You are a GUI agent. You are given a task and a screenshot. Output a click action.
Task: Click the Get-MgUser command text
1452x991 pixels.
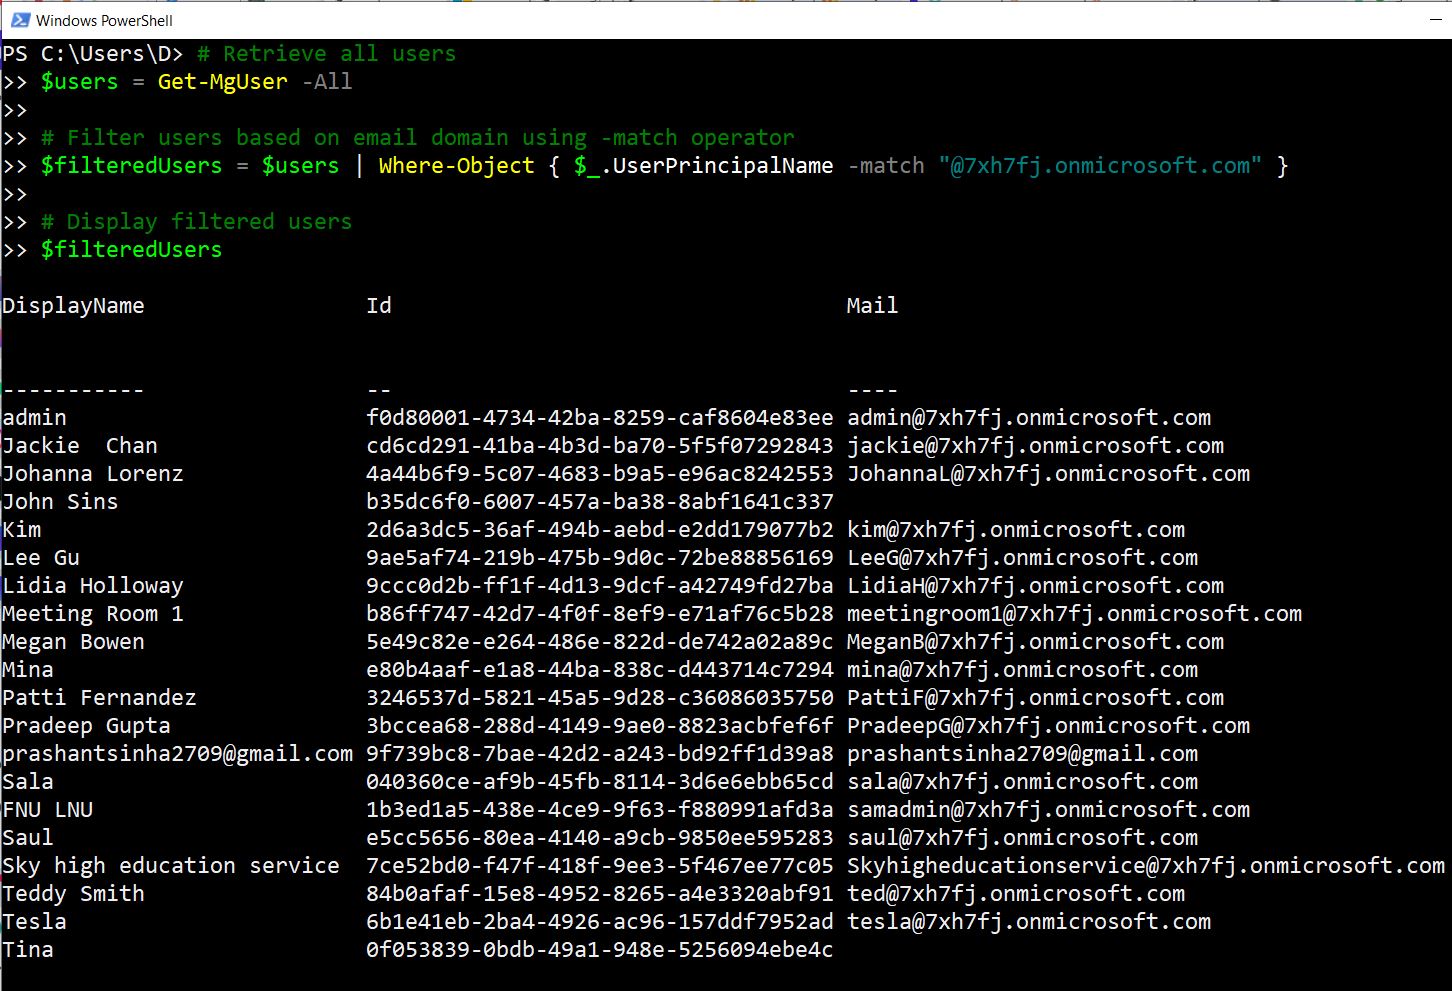pyautogui.click(x=222, y=82)
